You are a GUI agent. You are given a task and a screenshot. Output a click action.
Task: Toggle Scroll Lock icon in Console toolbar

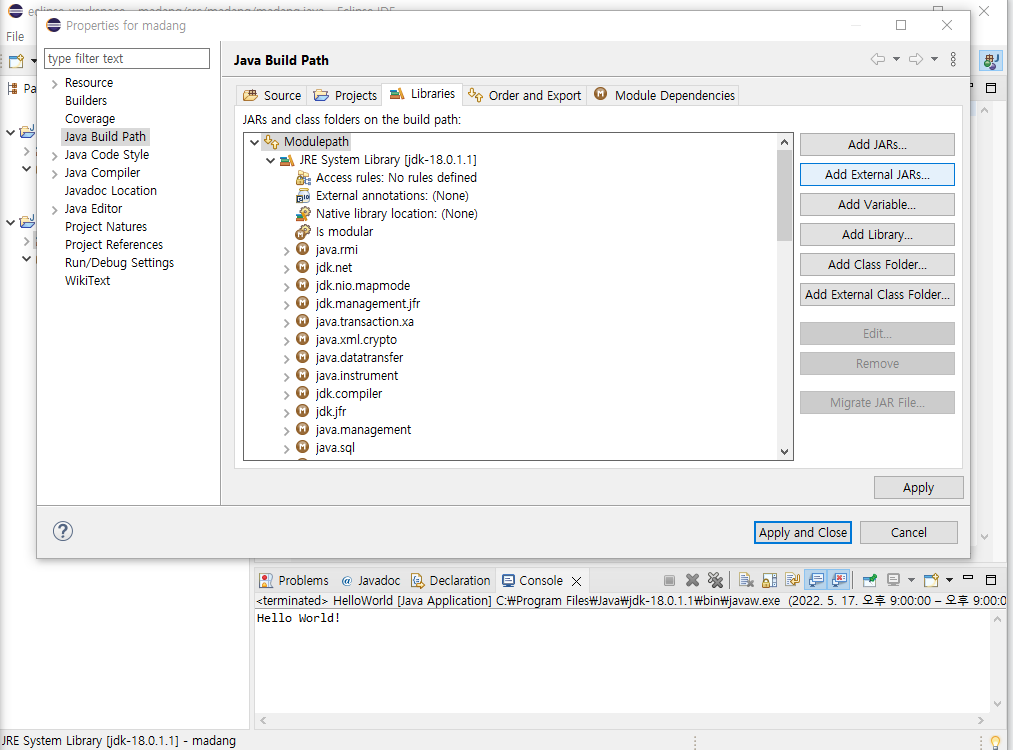[769, 580]
